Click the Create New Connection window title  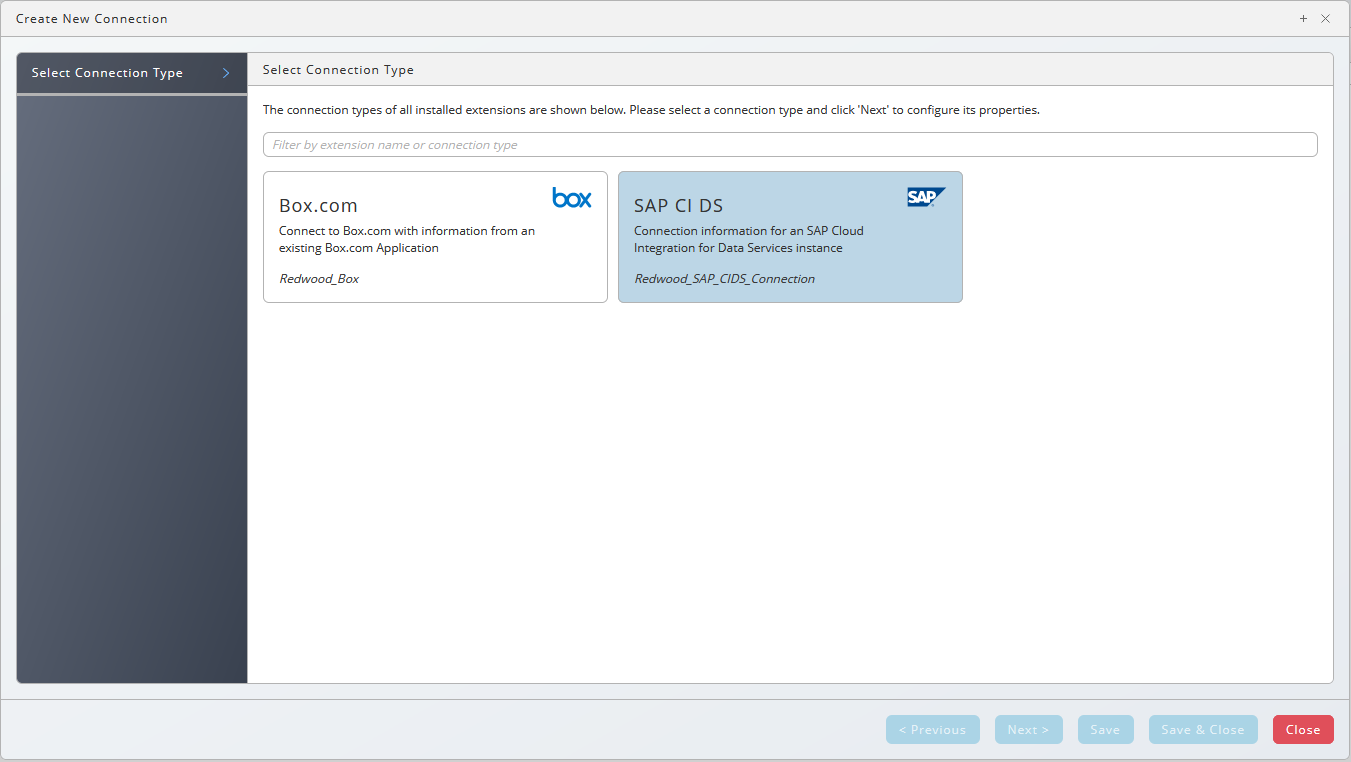tap(92, 19)
